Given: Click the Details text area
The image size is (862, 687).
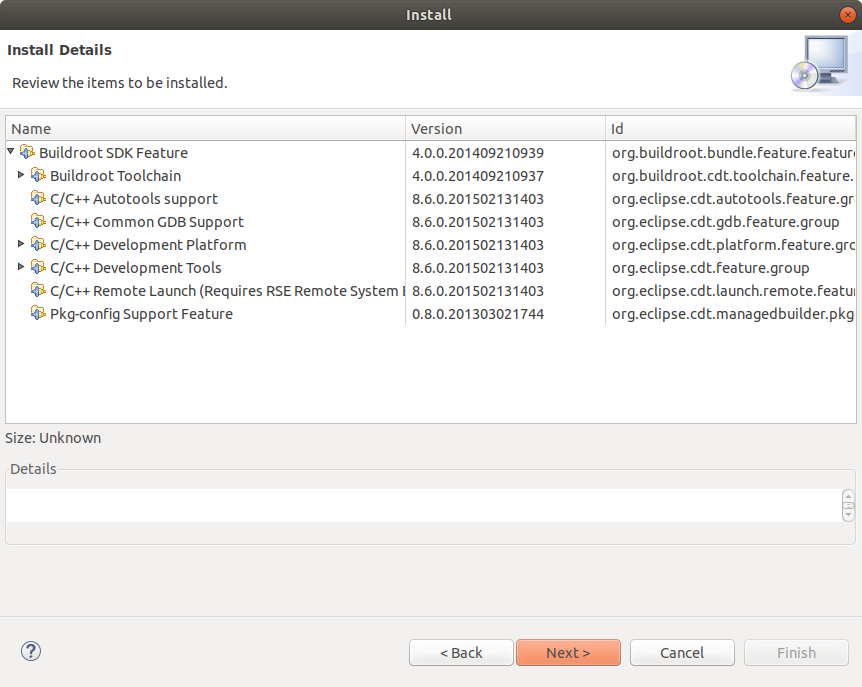Looking at the screenshot, I should (423, 505).
